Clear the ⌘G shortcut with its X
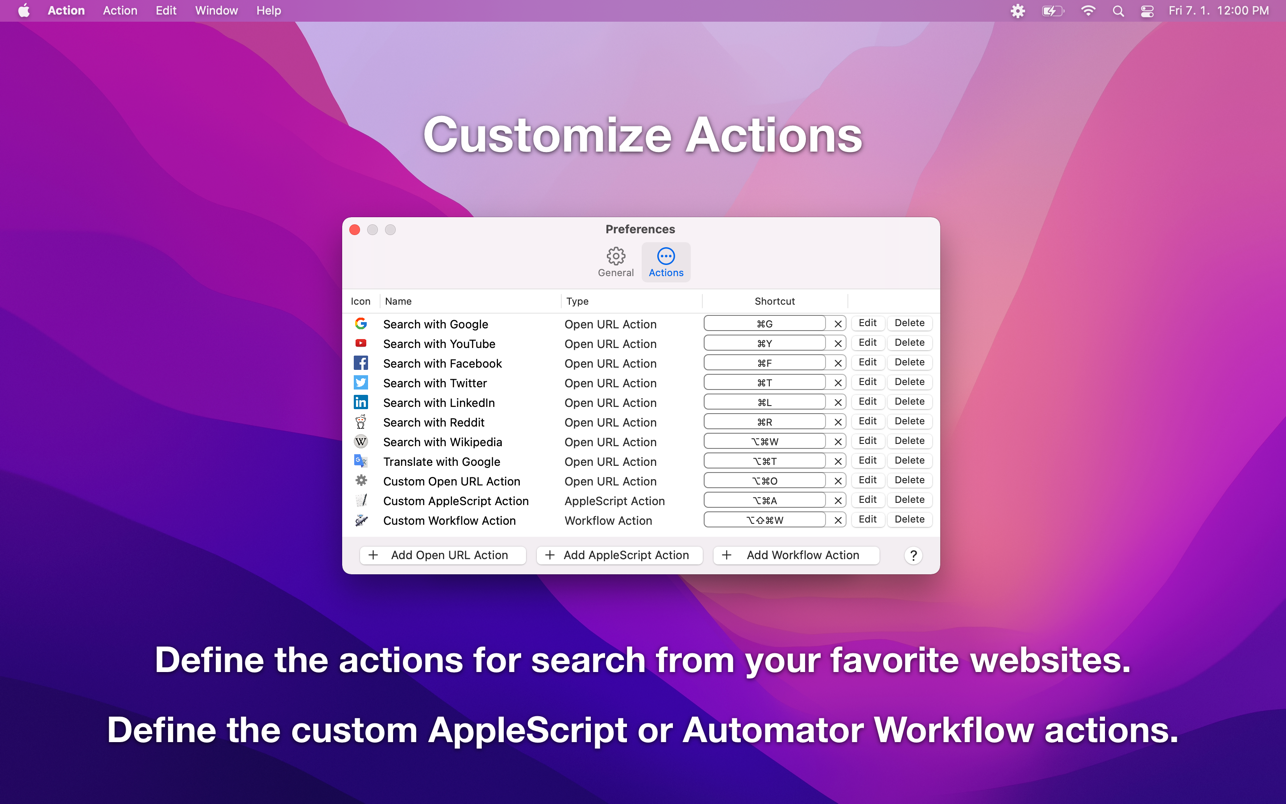 [838, 324]
